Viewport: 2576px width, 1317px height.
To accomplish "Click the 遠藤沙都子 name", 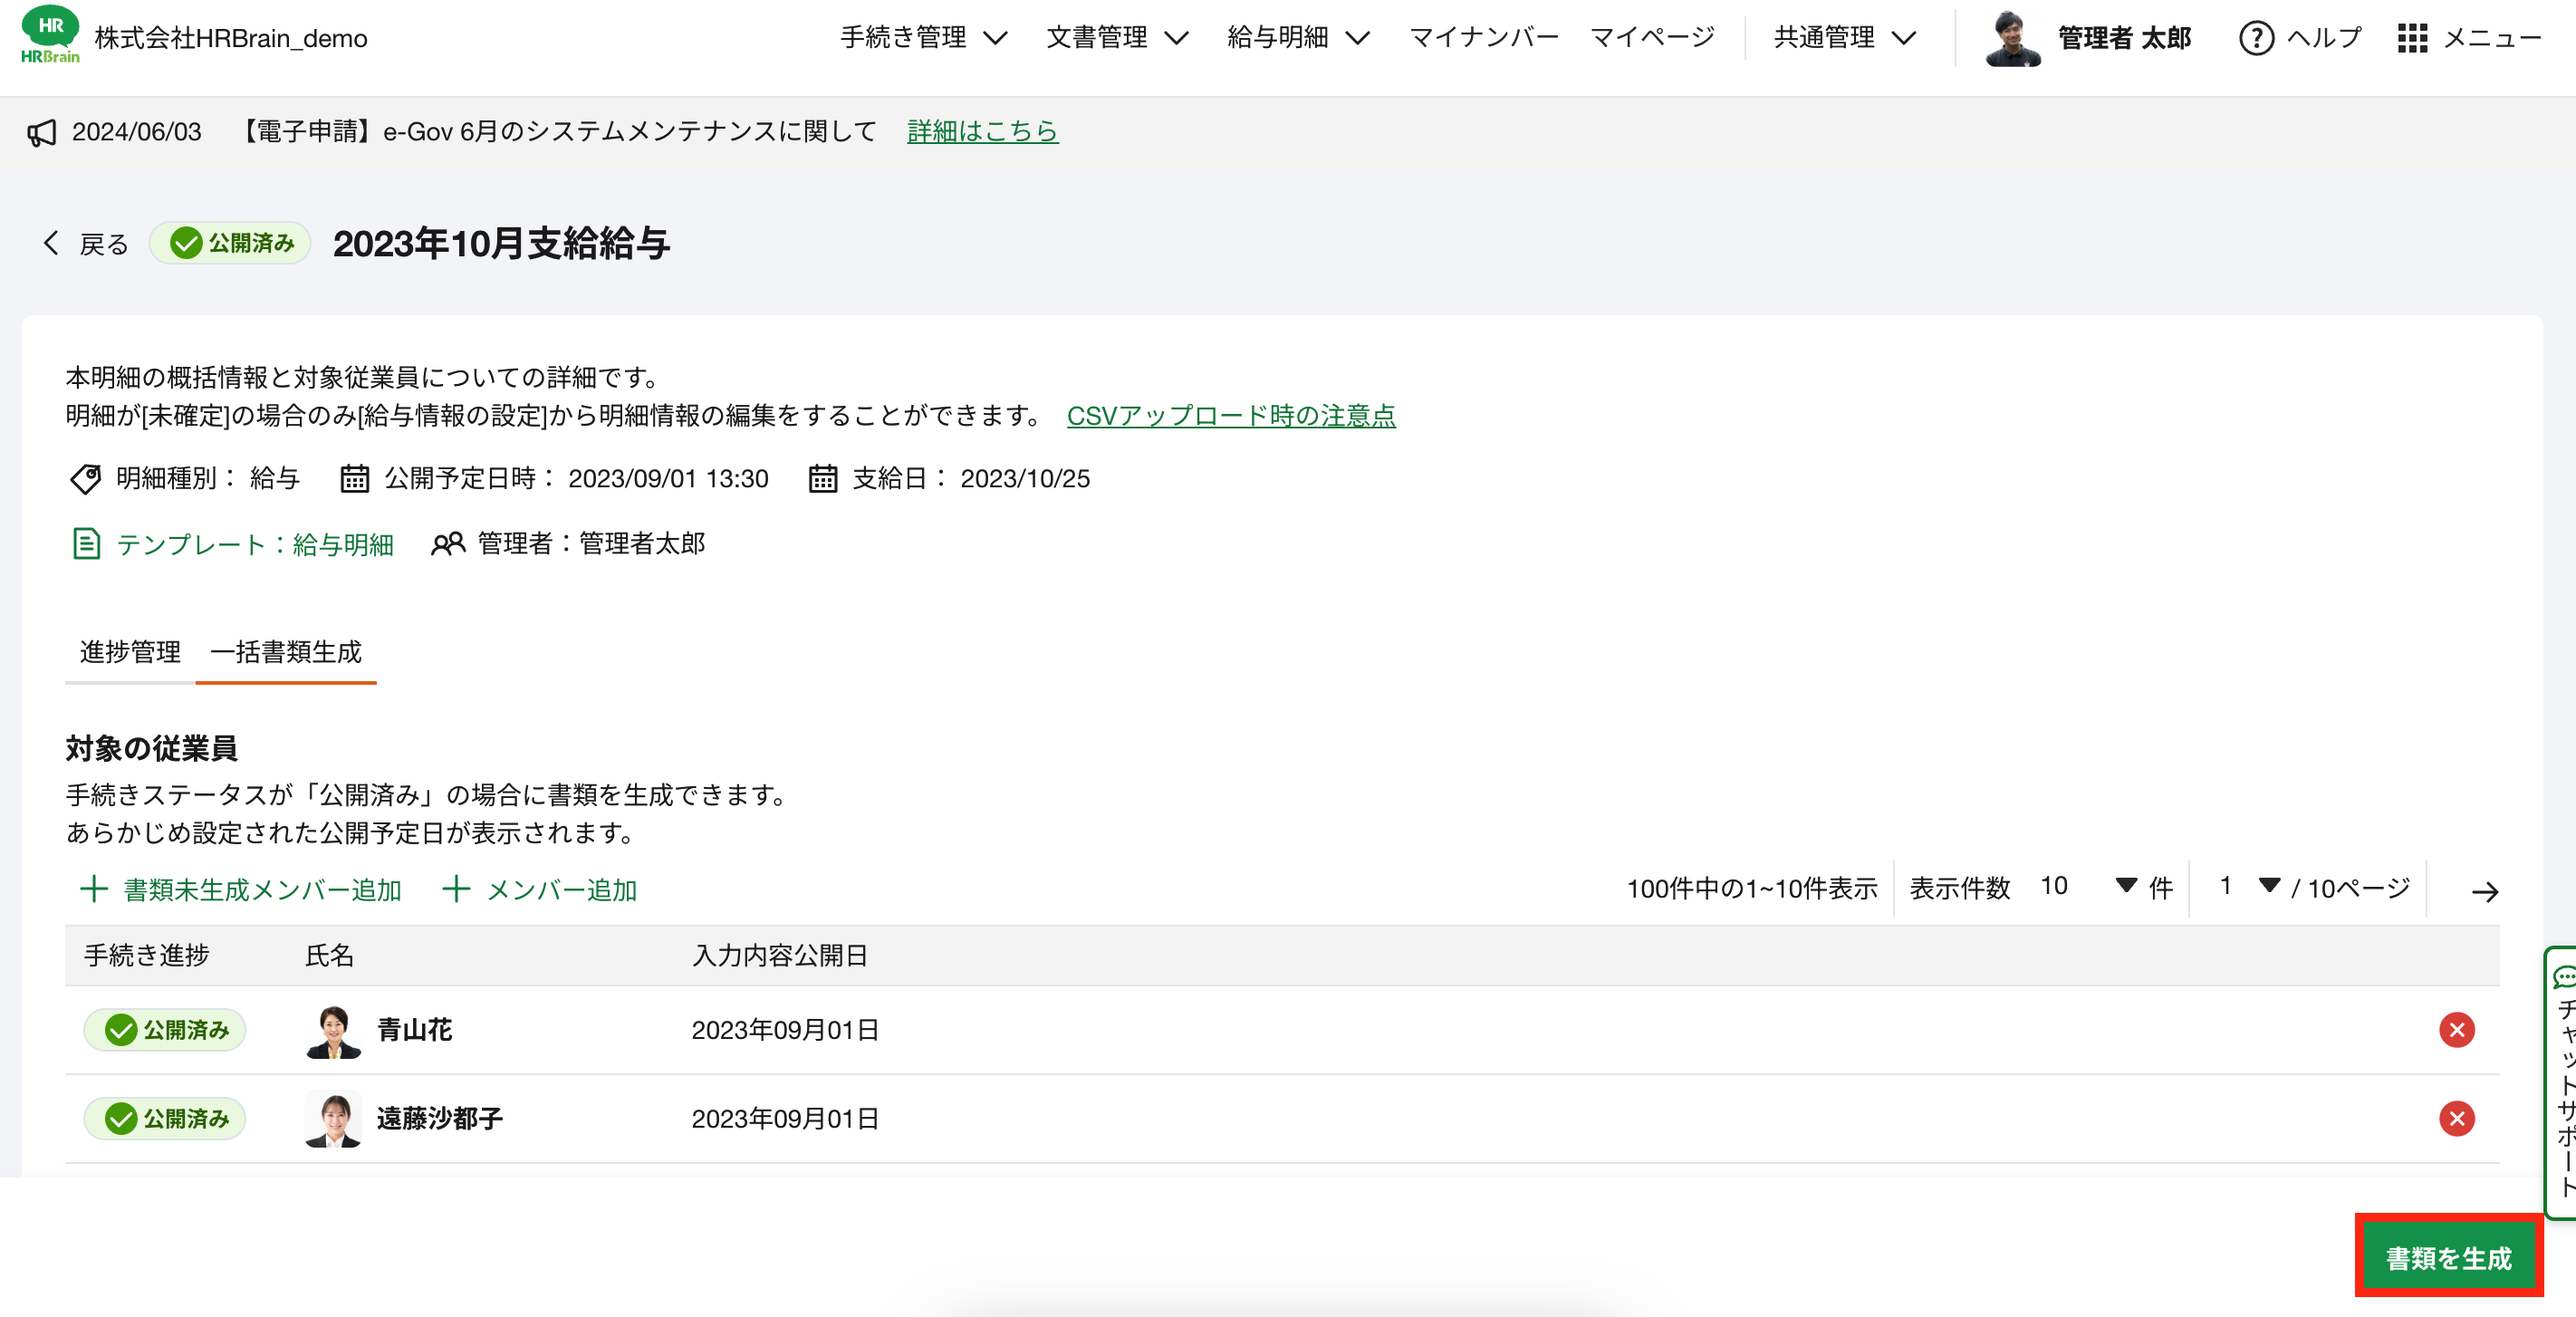I will tap(439, 1118).
